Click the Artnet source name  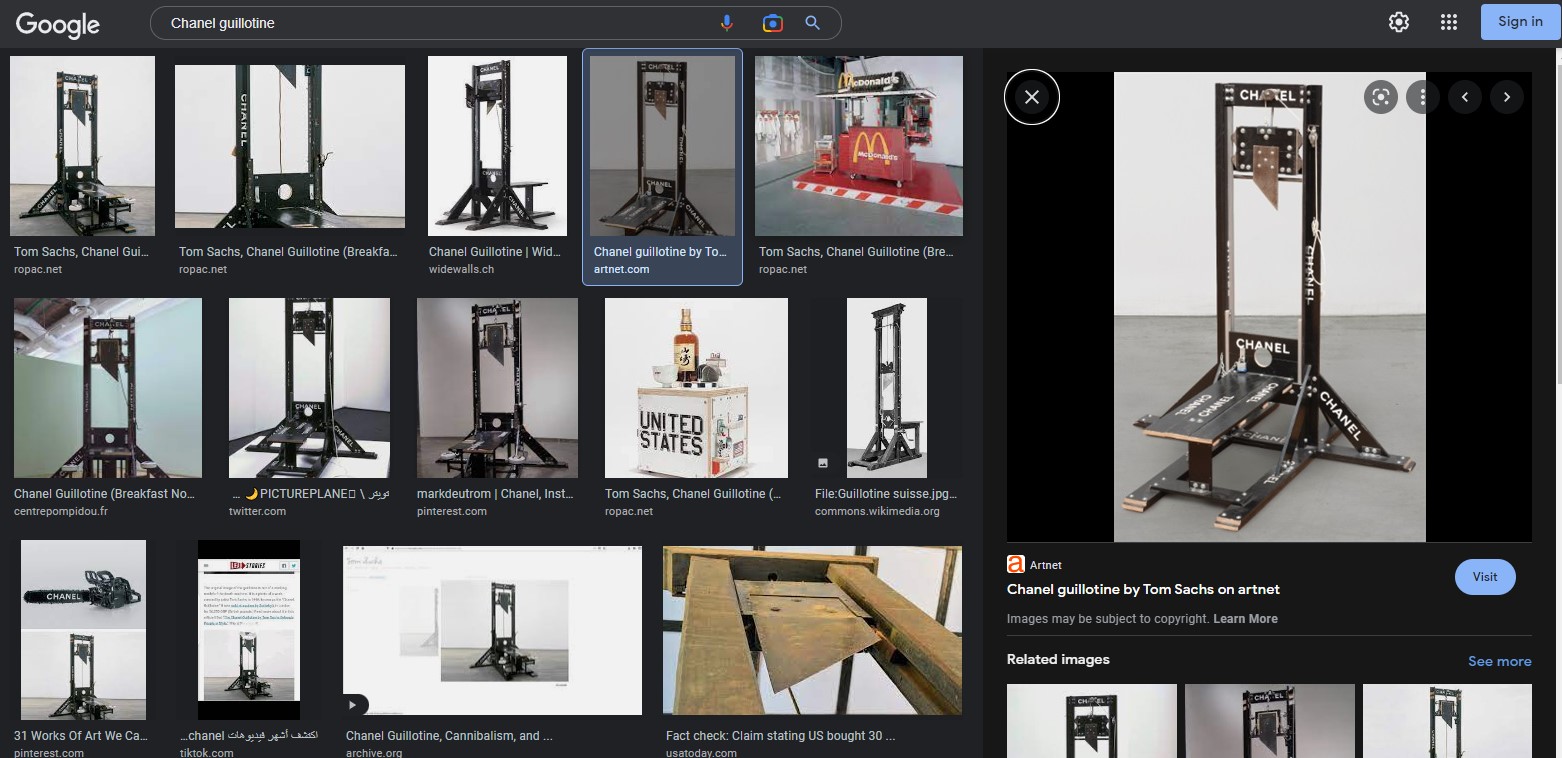tap(1046, 565)
